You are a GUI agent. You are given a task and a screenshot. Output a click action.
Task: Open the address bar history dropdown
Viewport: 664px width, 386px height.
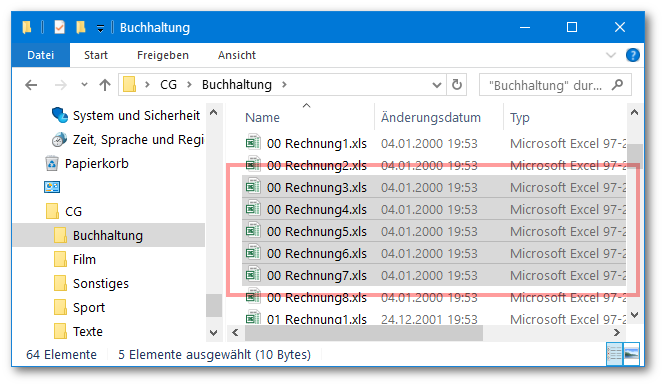point(437,85)
